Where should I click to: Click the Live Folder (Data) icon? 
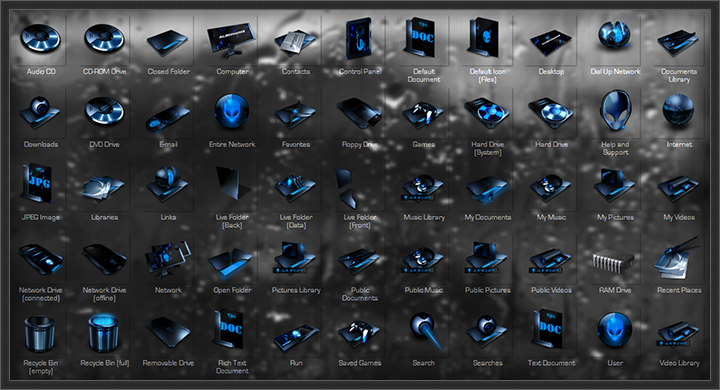296,187
